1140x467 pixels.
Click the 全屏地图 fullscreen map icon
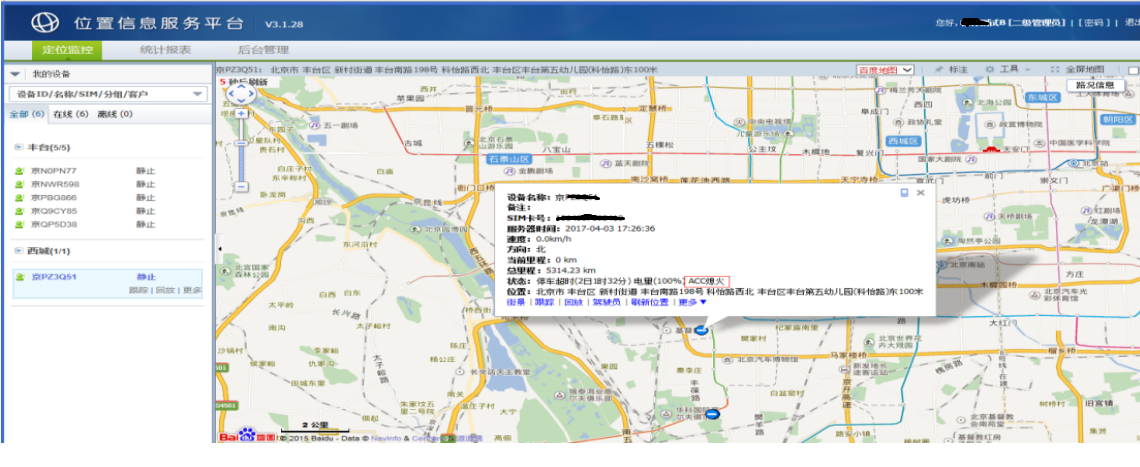pyautogui.click(x=1054, y=70)
